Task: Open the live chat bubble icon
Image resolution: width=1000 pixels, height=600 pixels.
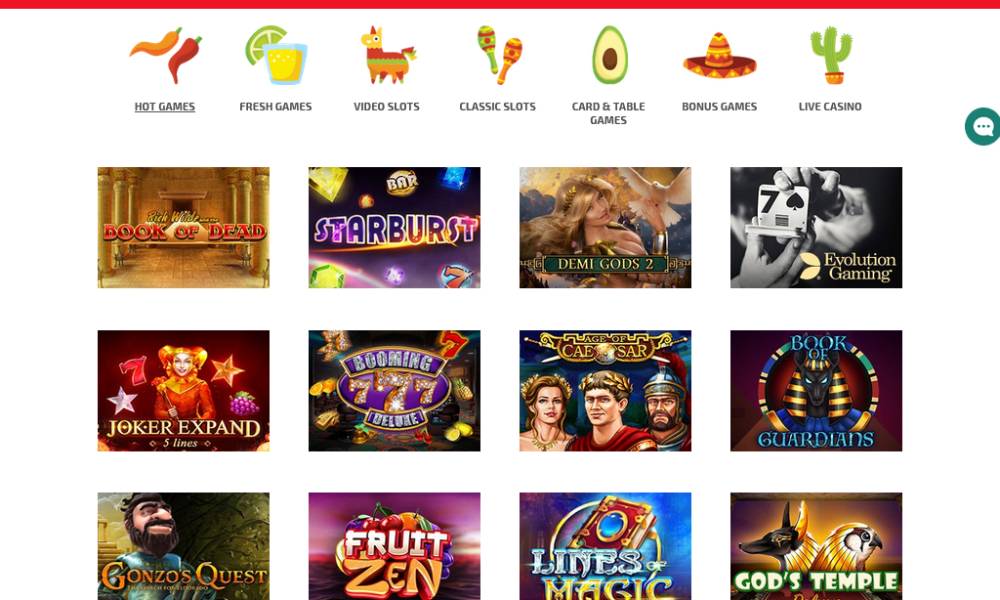Action: [982, 126]
